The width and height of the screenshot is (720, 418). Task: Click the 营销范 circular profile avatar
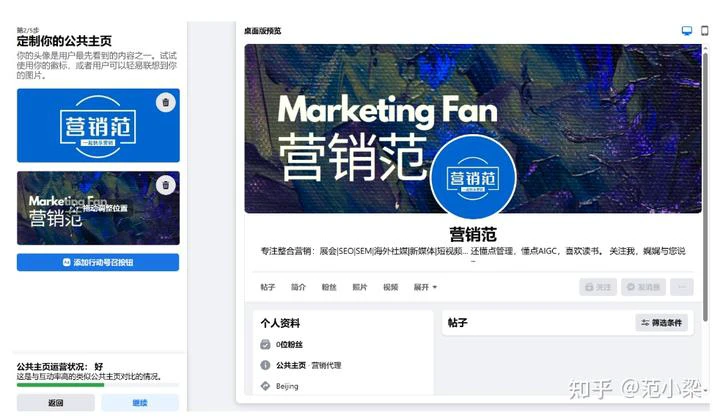click(473, 178)
